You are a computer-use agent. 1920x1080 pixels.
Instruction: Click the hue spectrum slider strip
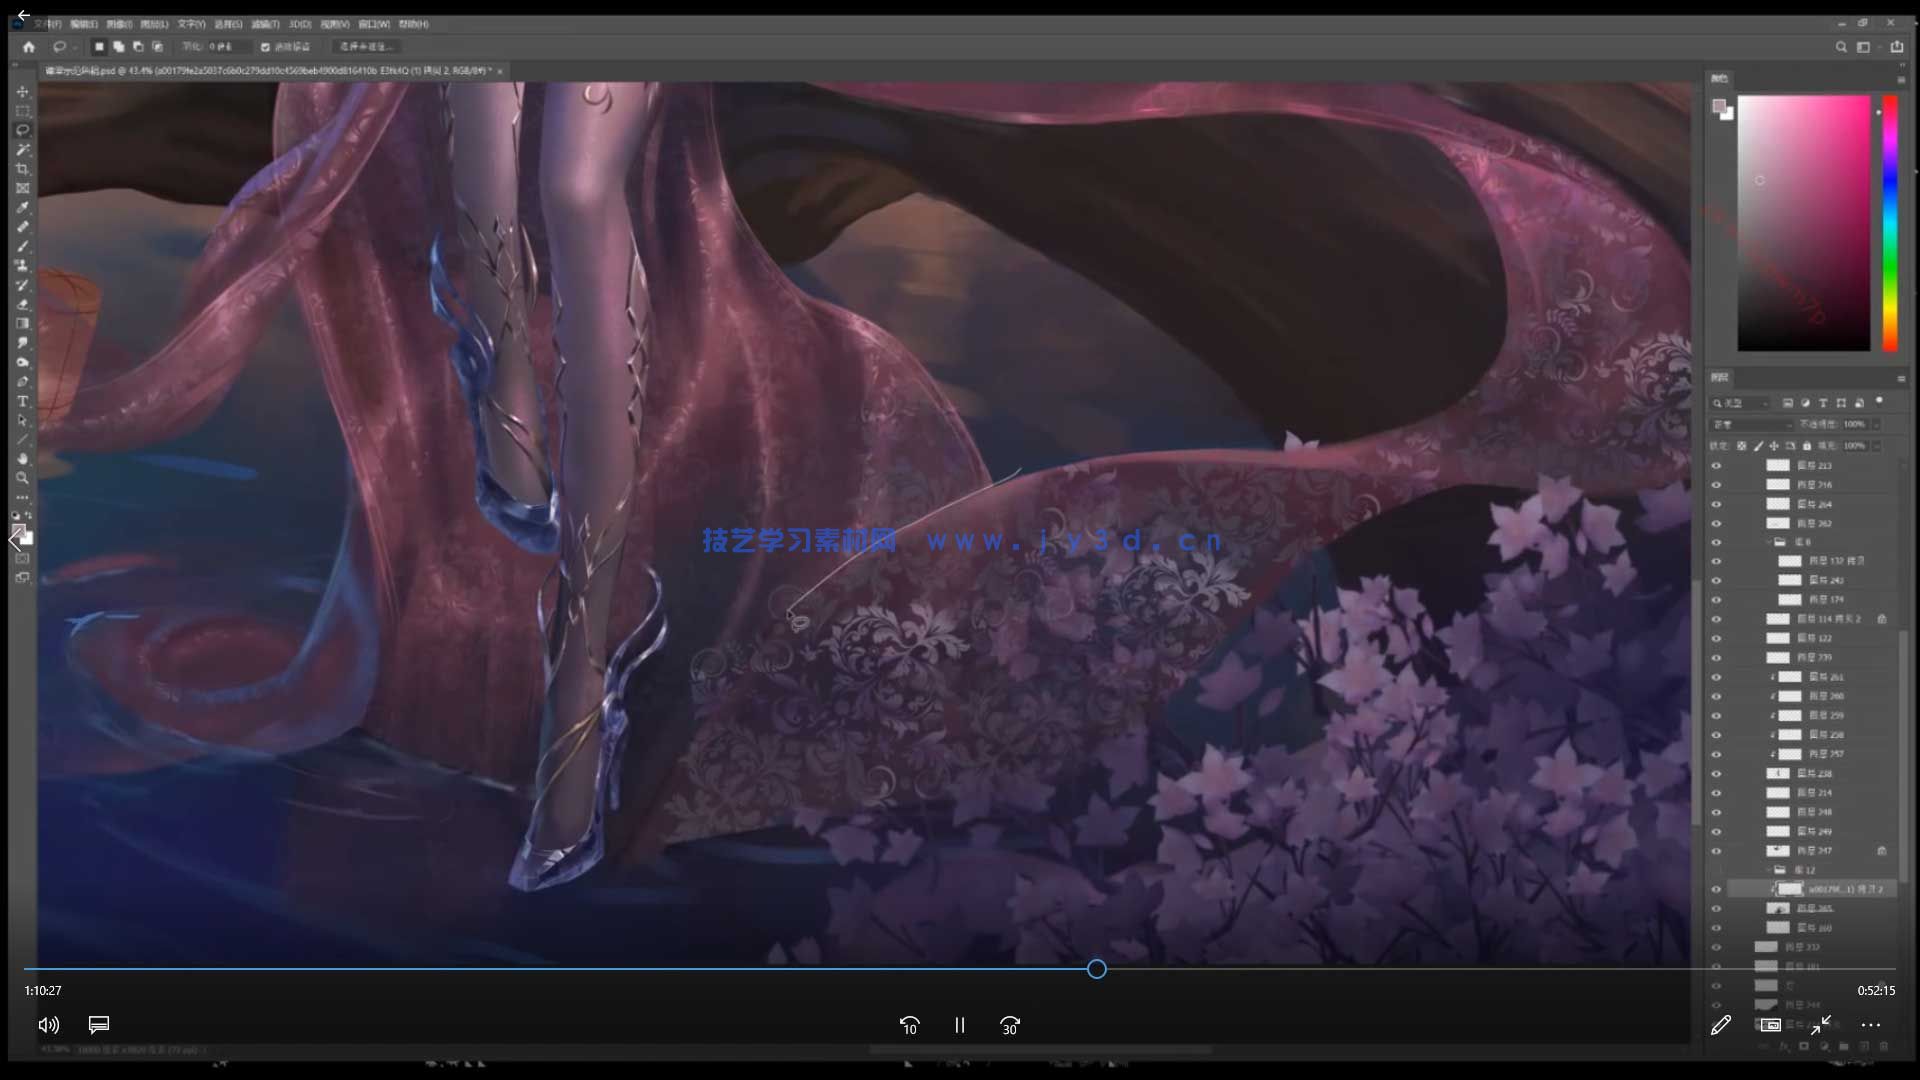[1890, 223]
